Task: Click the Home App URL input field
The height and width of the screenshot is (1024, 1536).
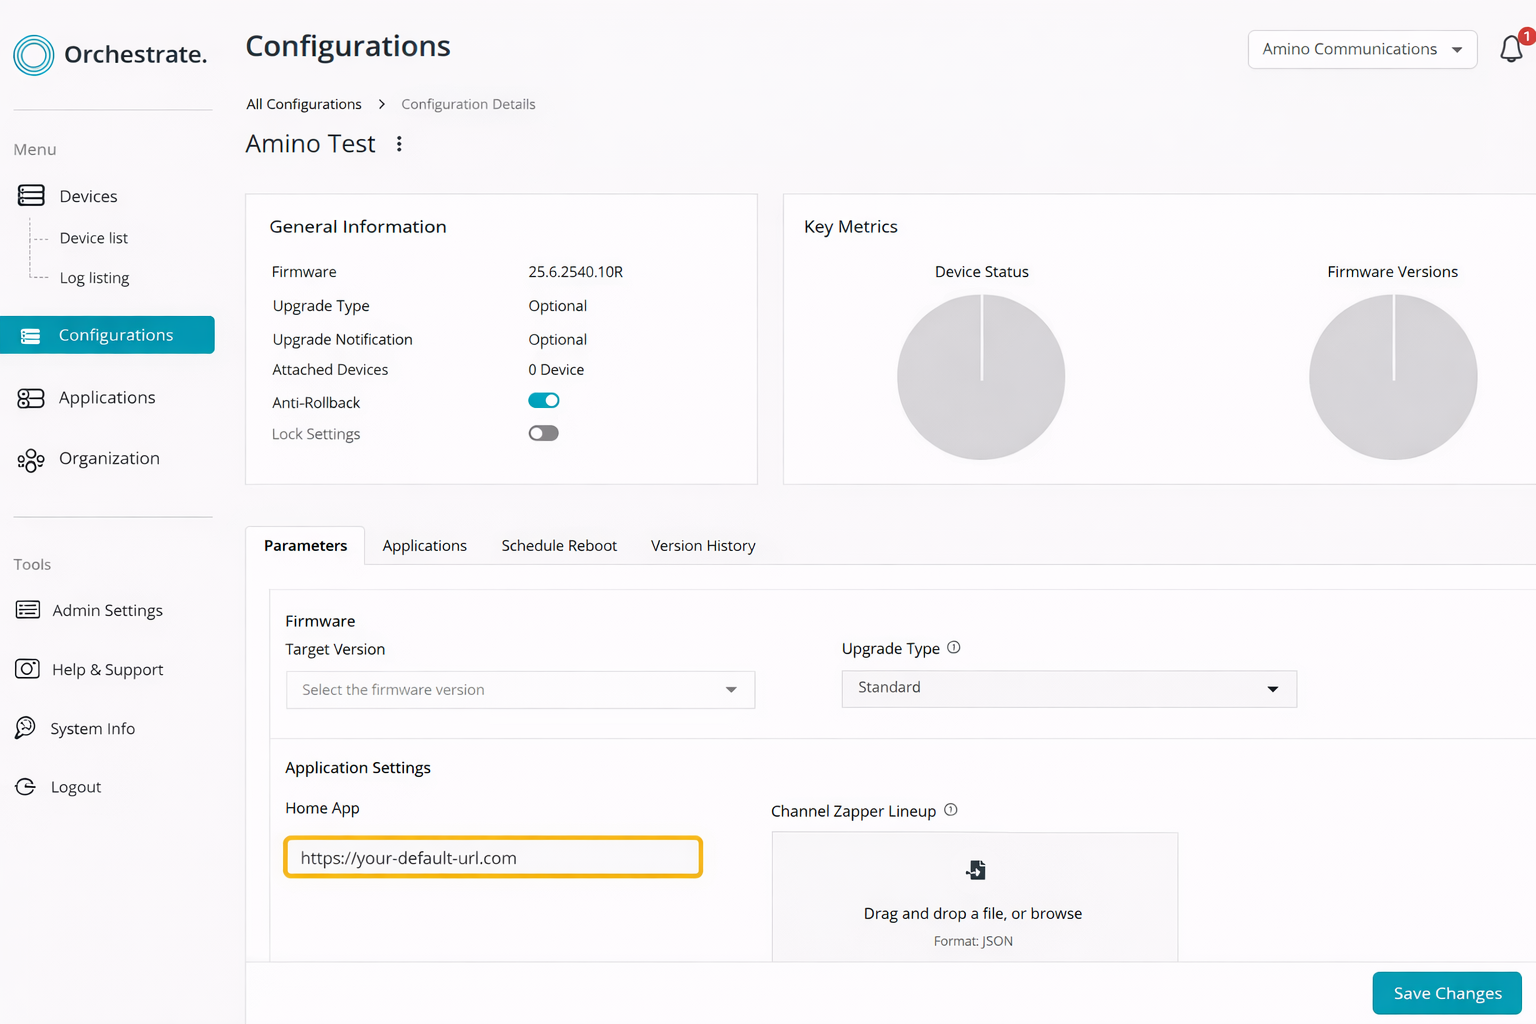Action: 493,858
